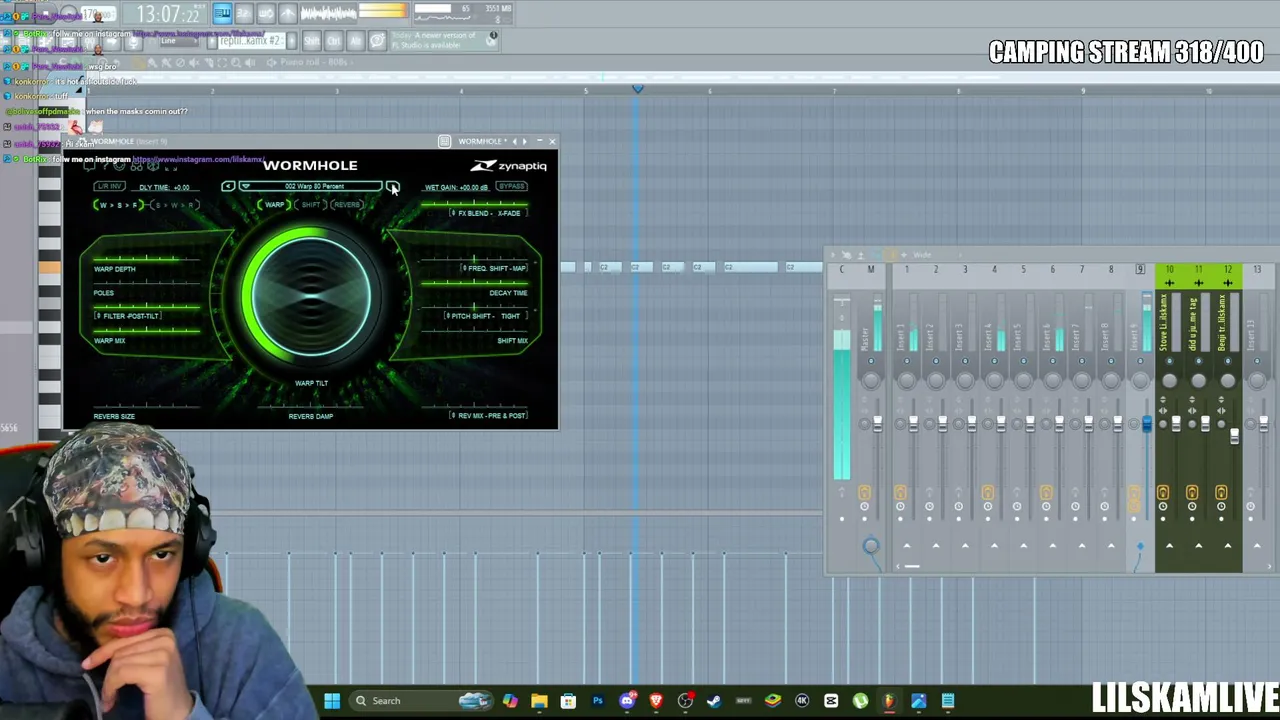Click the clock icon under Insert 5
Viewport: 1280px width, 720px height.
click(1016, 507)
